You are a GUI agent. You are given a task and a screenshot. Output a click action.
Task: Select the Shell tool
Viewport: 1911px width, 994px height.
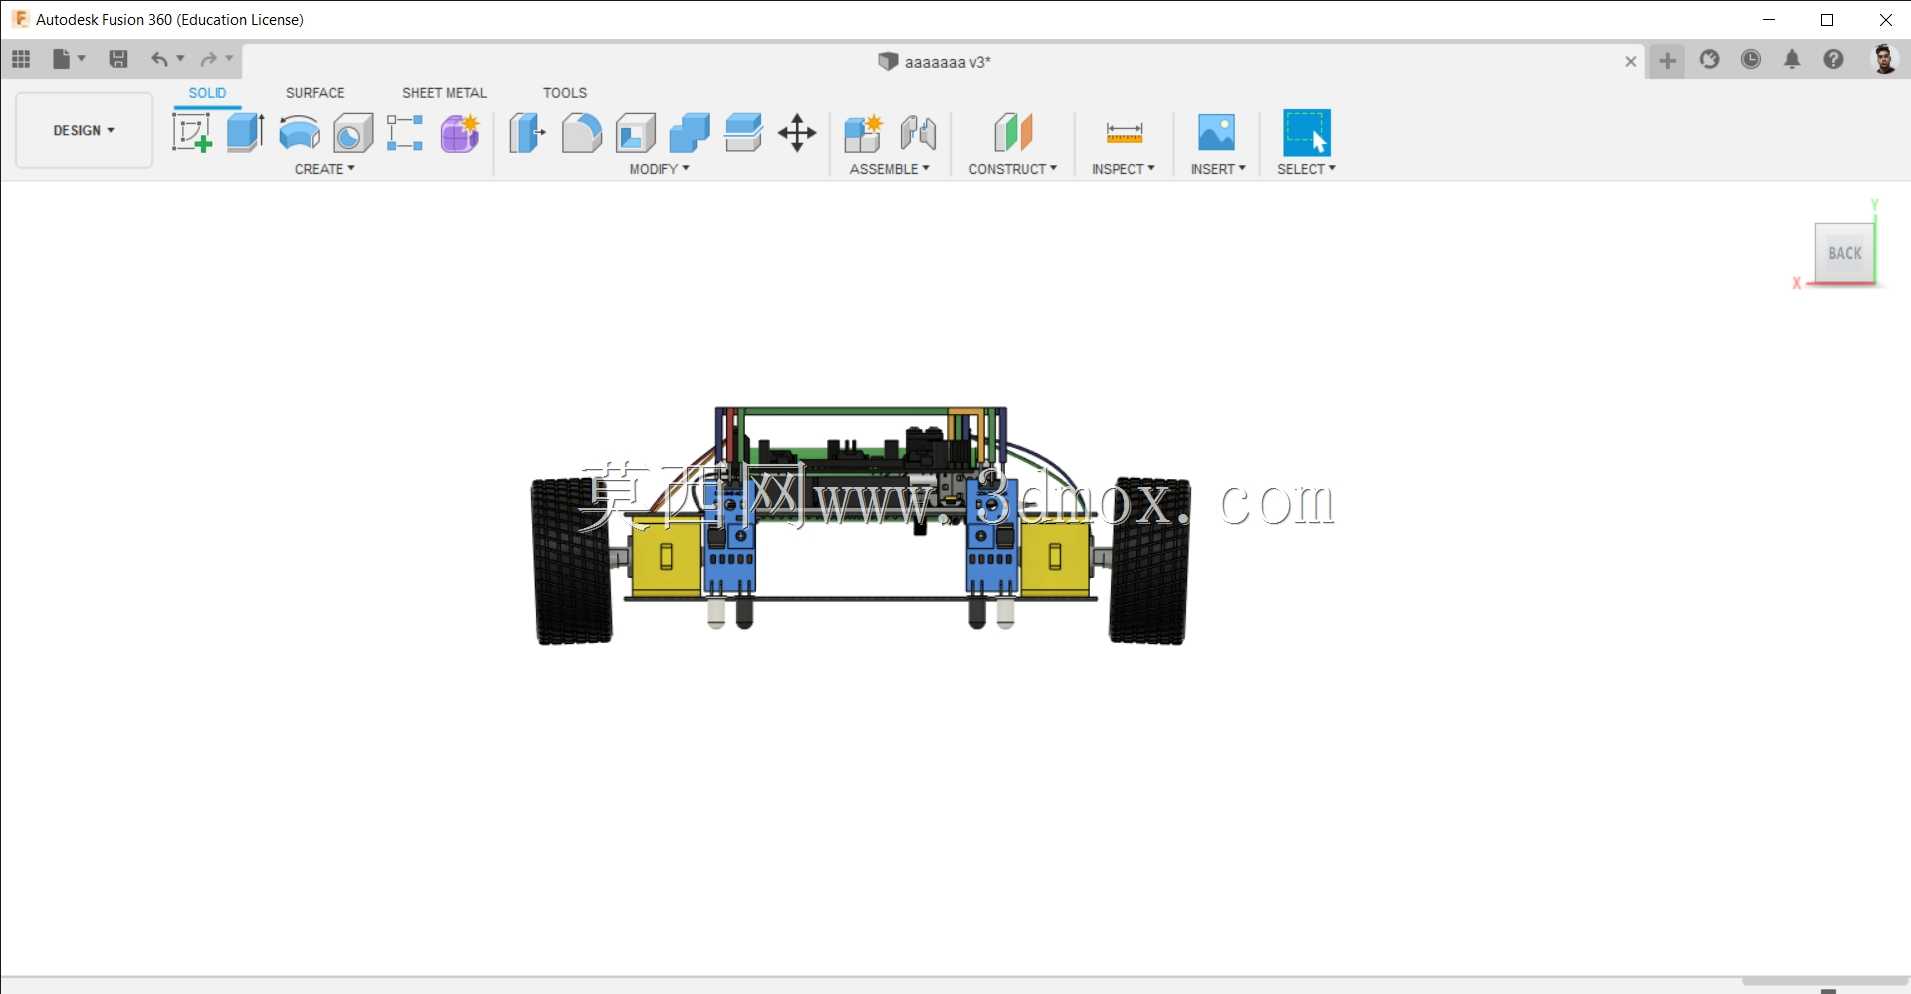pyautogui.click(x=635, y=132)
